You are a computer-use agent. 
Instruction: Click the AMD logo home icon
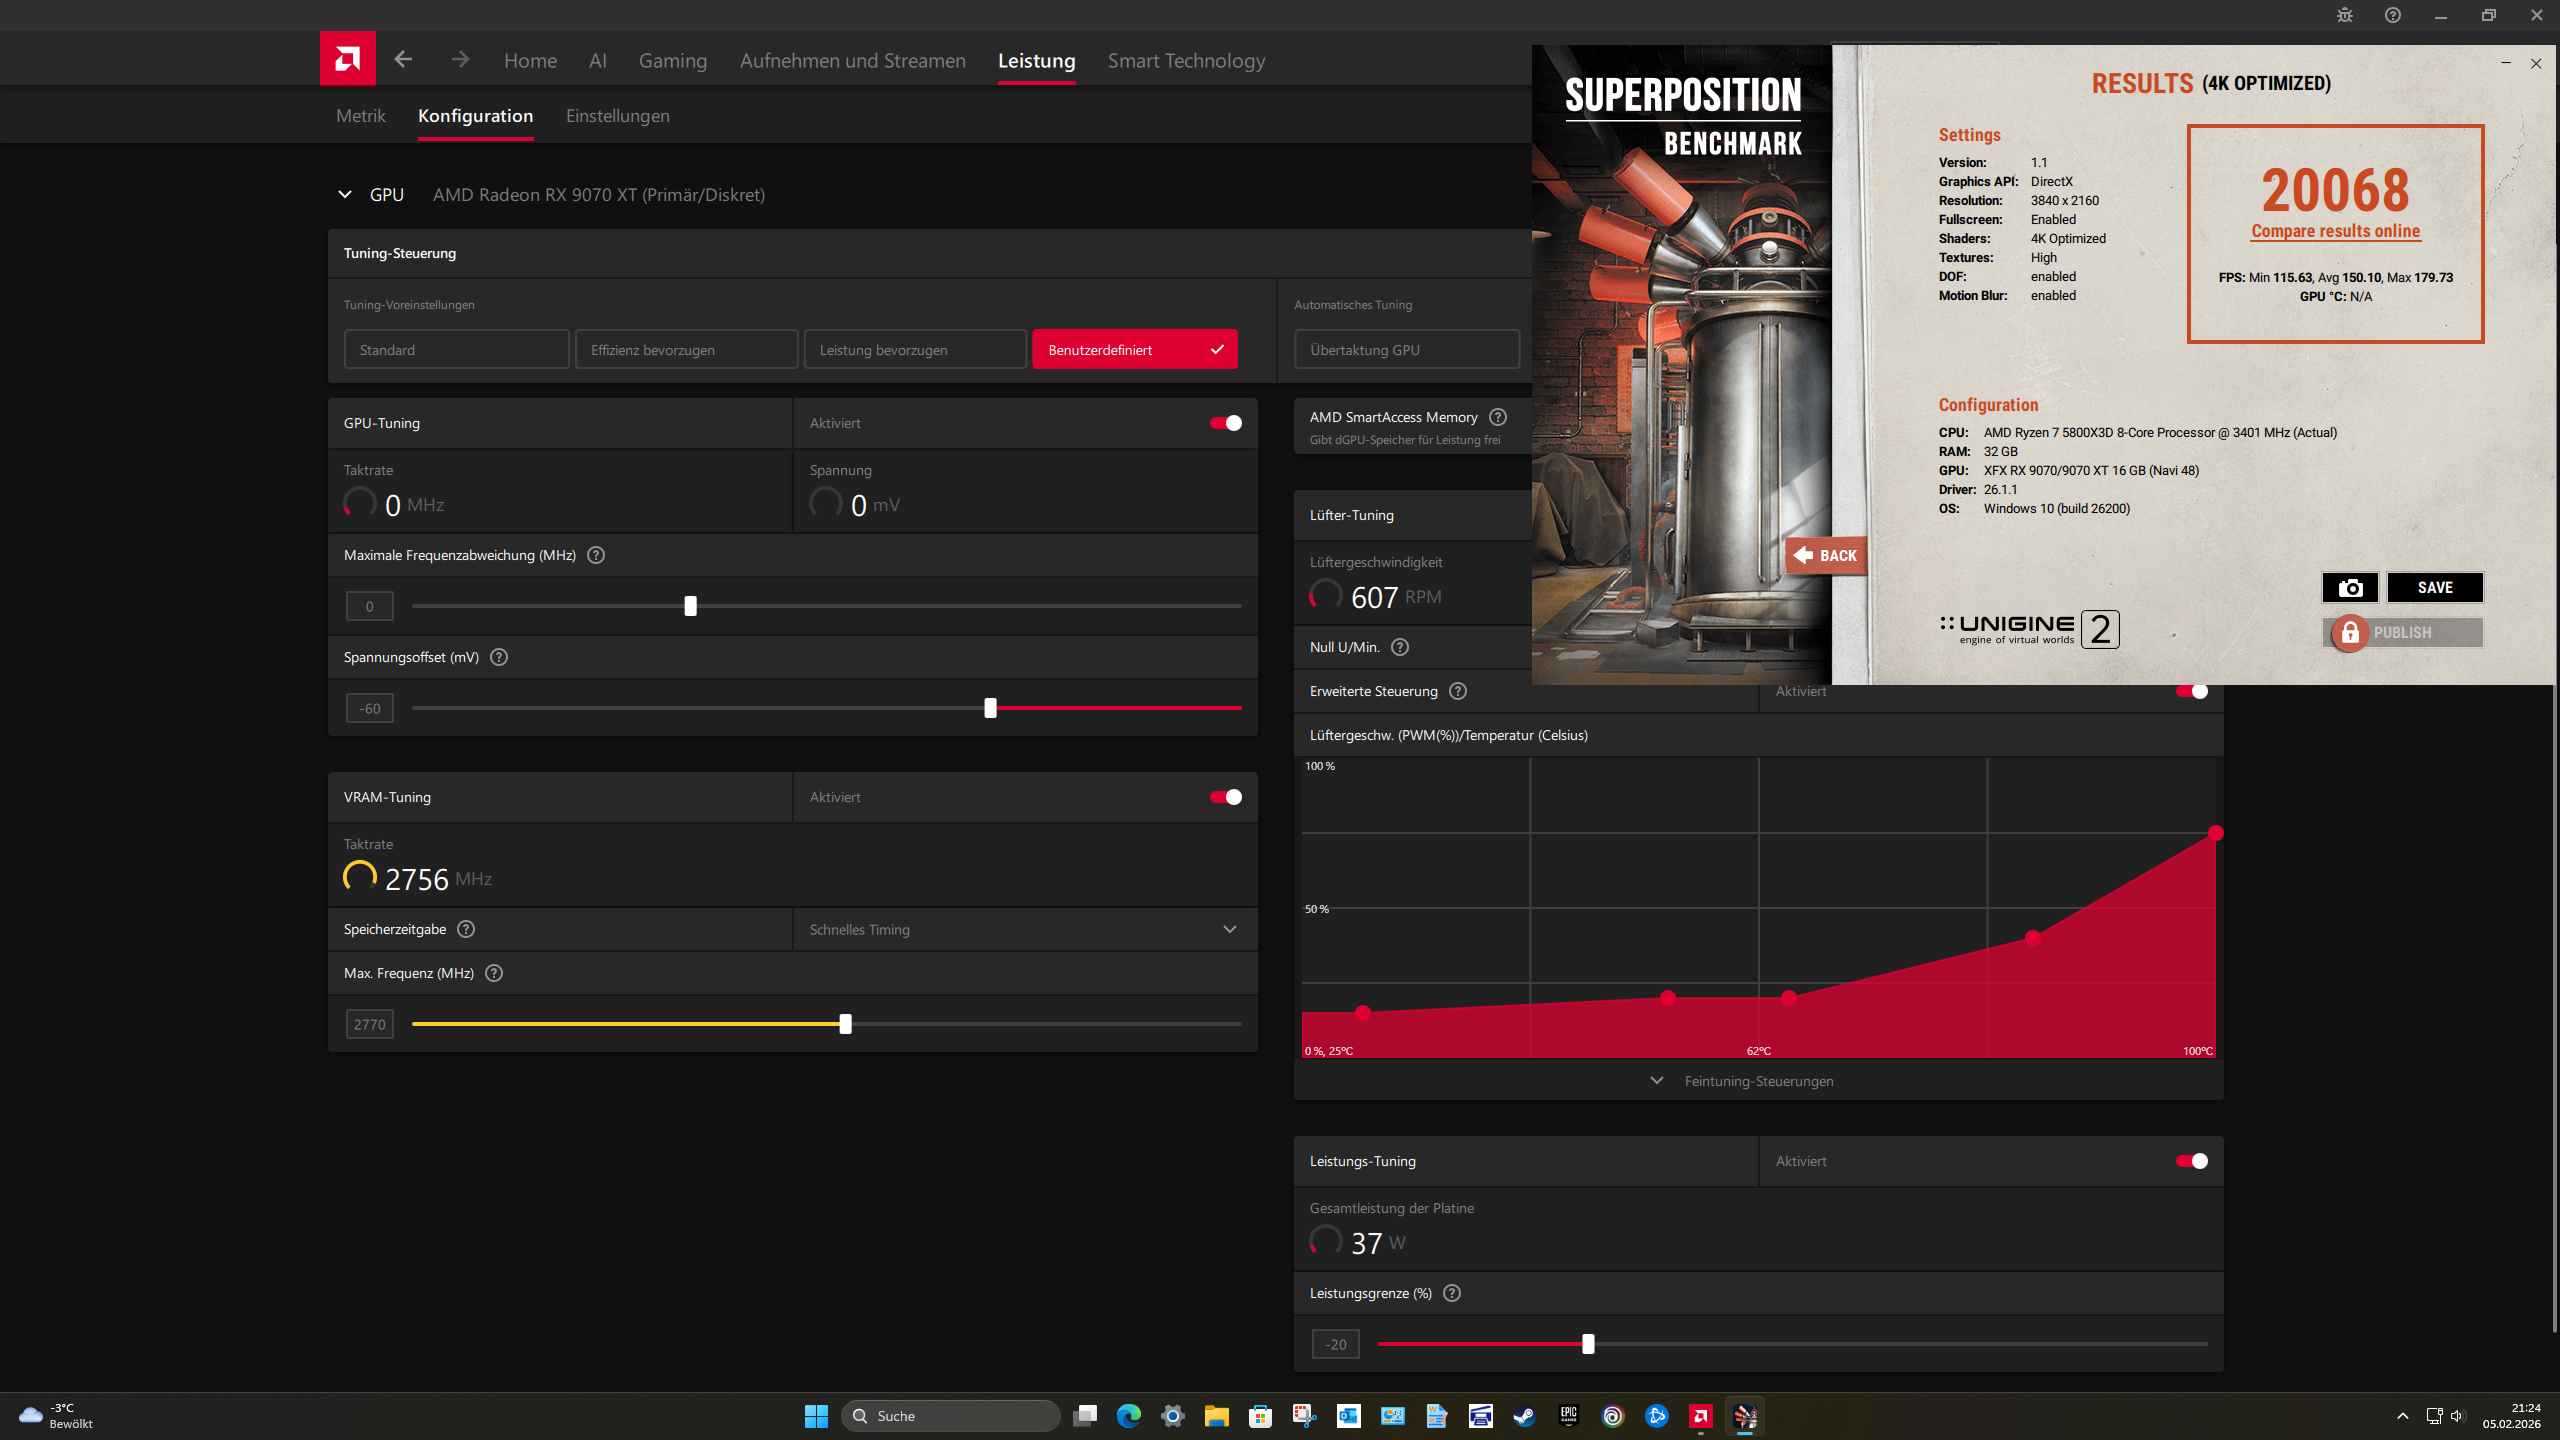[347, 59]
